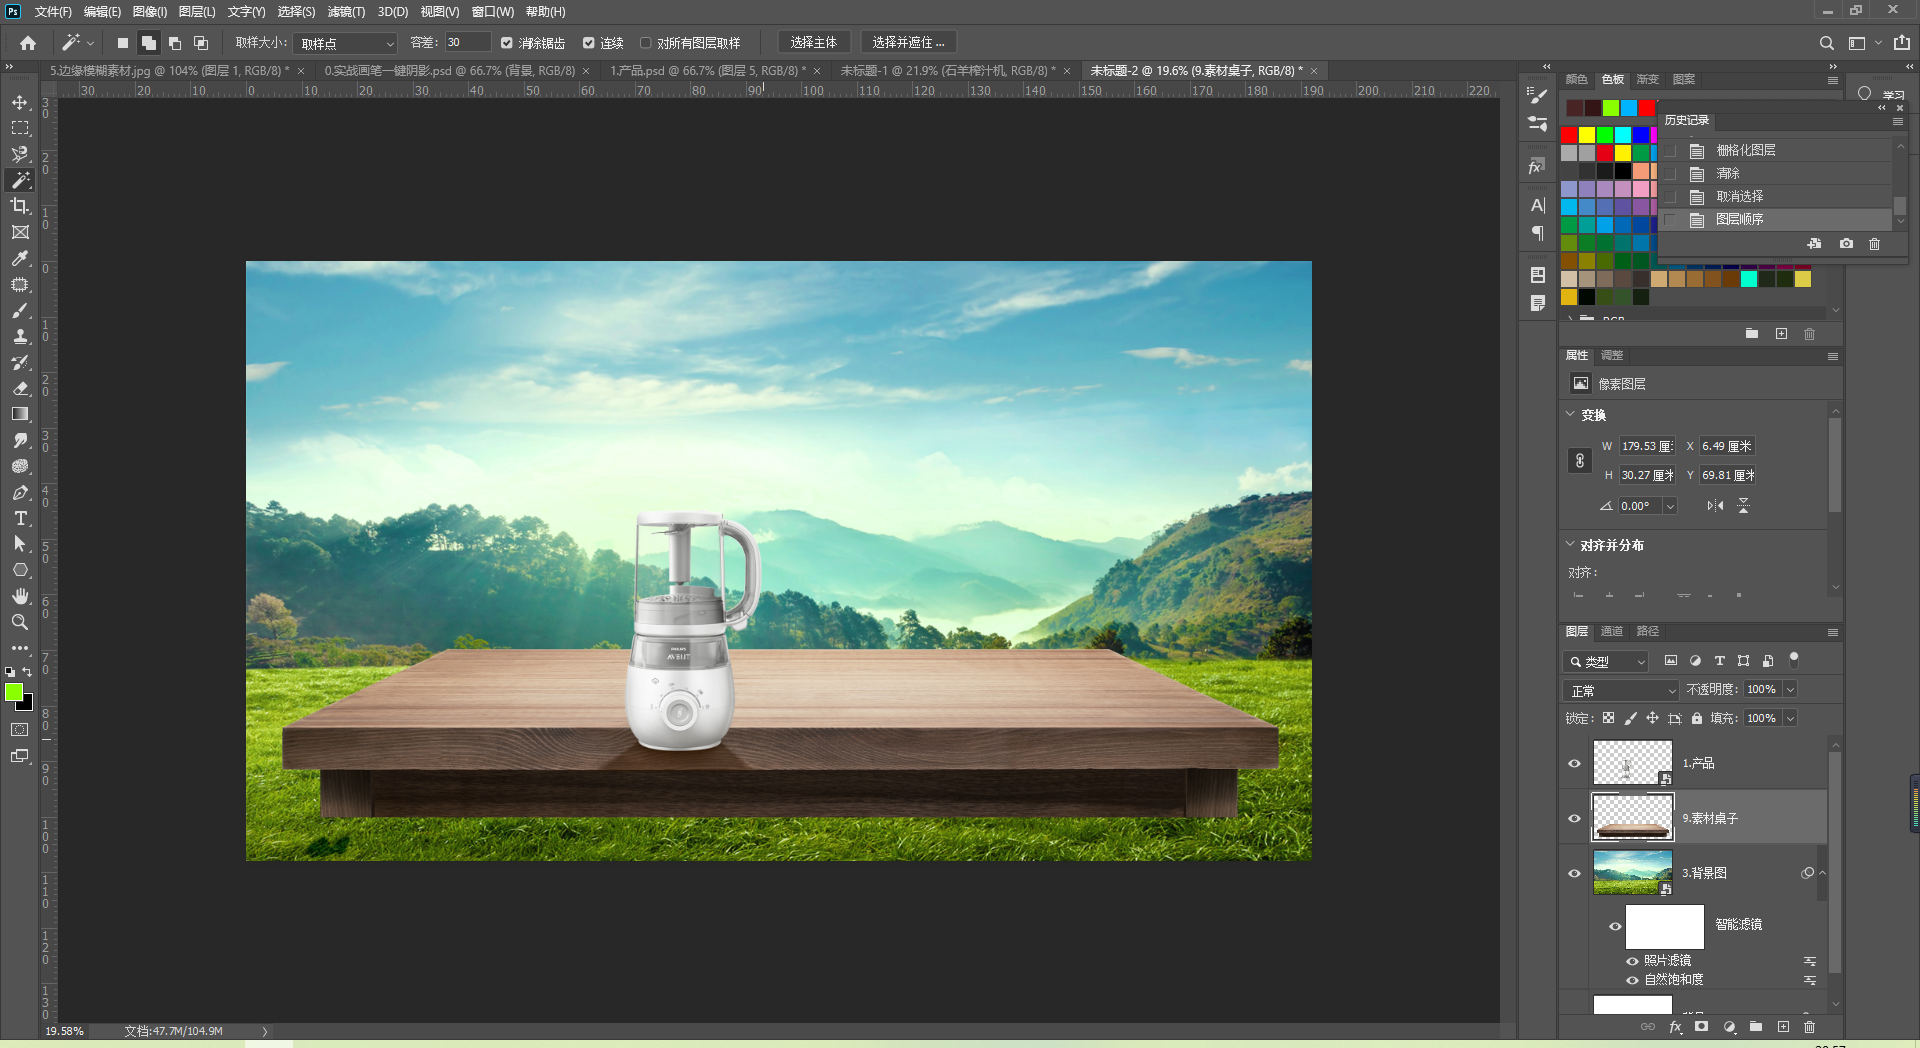The height and width of the screenshot is (1048, 1920).
Task: Hide the 3.背景图 layer
Action: pos(1575,874)
